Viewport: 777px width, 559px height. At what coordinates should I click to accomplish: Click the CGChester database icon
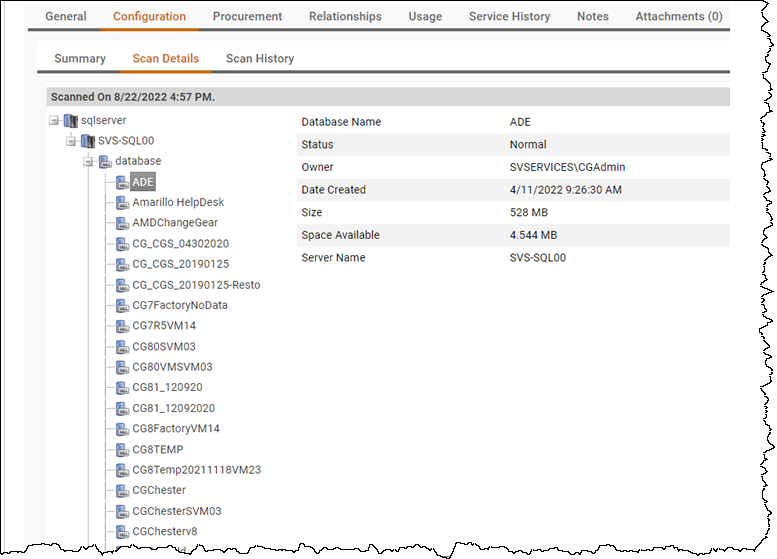point(121,490)
